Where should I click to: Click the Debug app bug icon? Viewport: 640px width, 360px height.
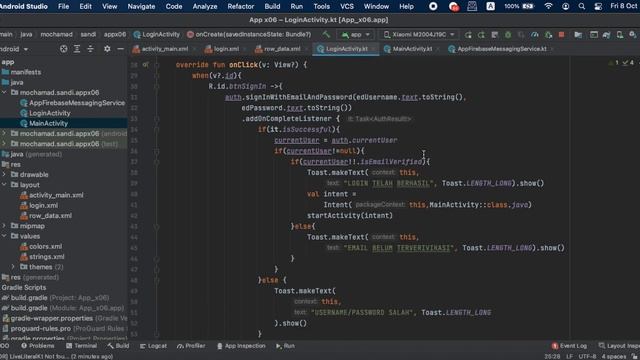pyautogui.click(x=508, y=35)
